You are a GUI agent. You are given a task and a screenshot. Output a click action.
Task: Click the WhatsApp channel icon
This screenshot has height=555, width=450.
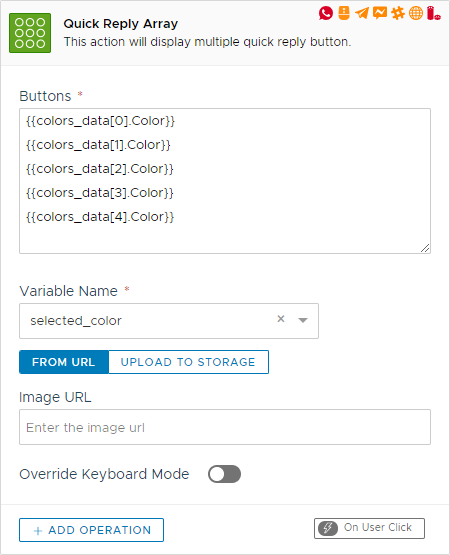pyautogui.click(x=326, y=13)
